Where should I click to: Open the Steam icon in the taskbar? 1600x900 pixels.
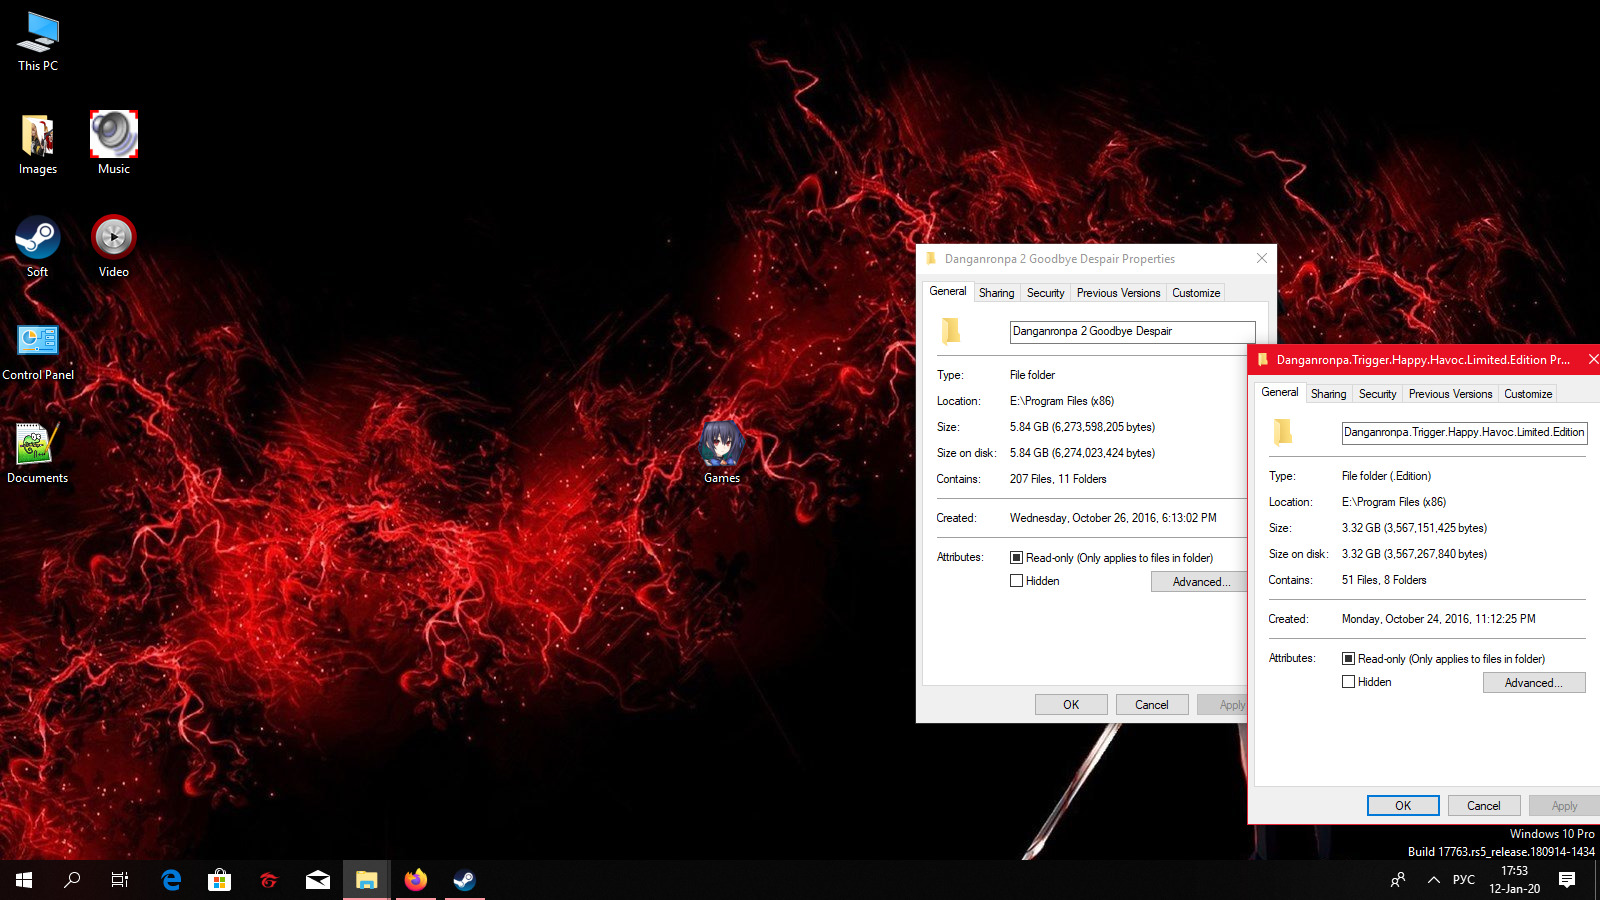coord(464,880)
